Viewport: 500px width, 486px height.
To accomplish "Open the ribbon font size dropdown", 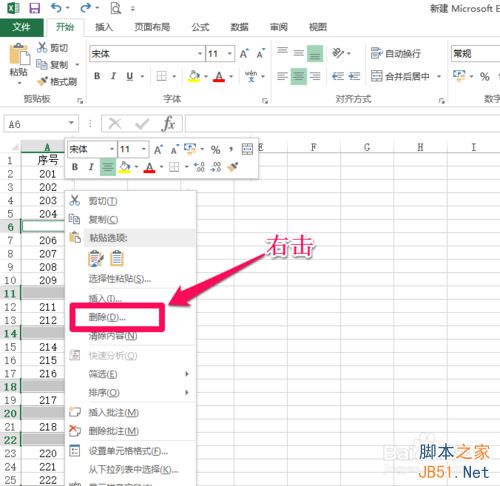I will [230, 54].
